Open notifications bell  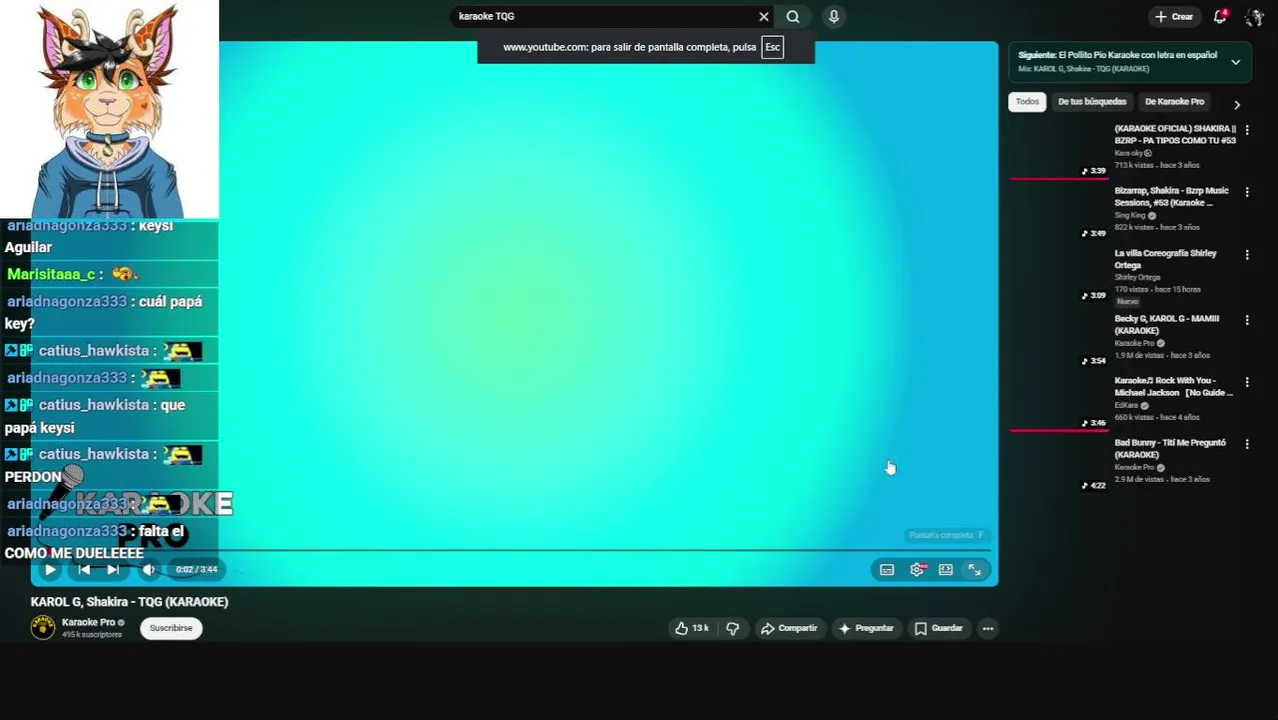pos(1220,17)
